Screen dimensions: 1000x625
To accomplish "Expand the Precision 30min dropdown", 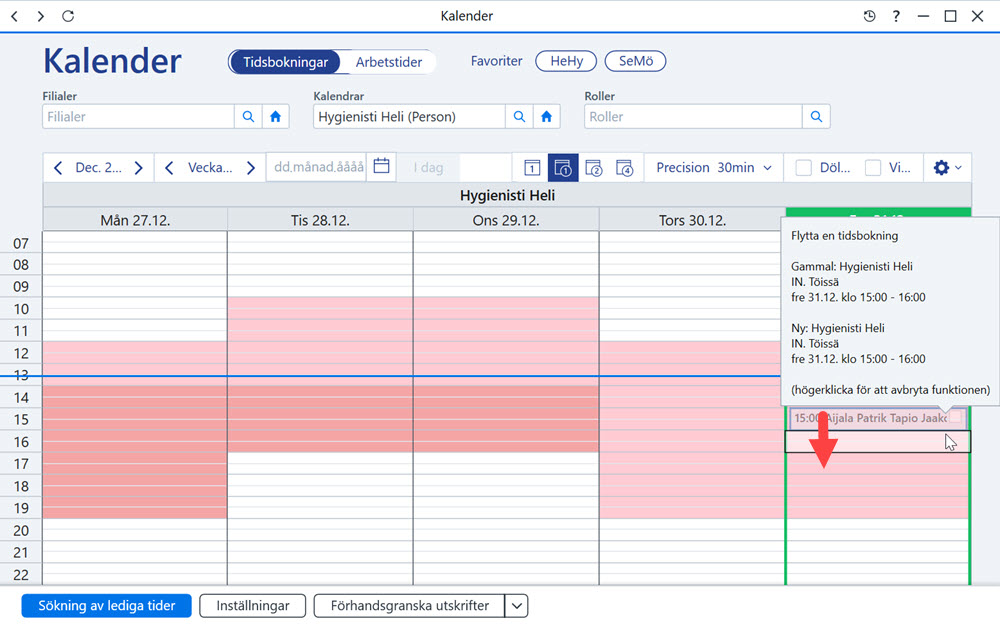I will [x=714, y=168].
